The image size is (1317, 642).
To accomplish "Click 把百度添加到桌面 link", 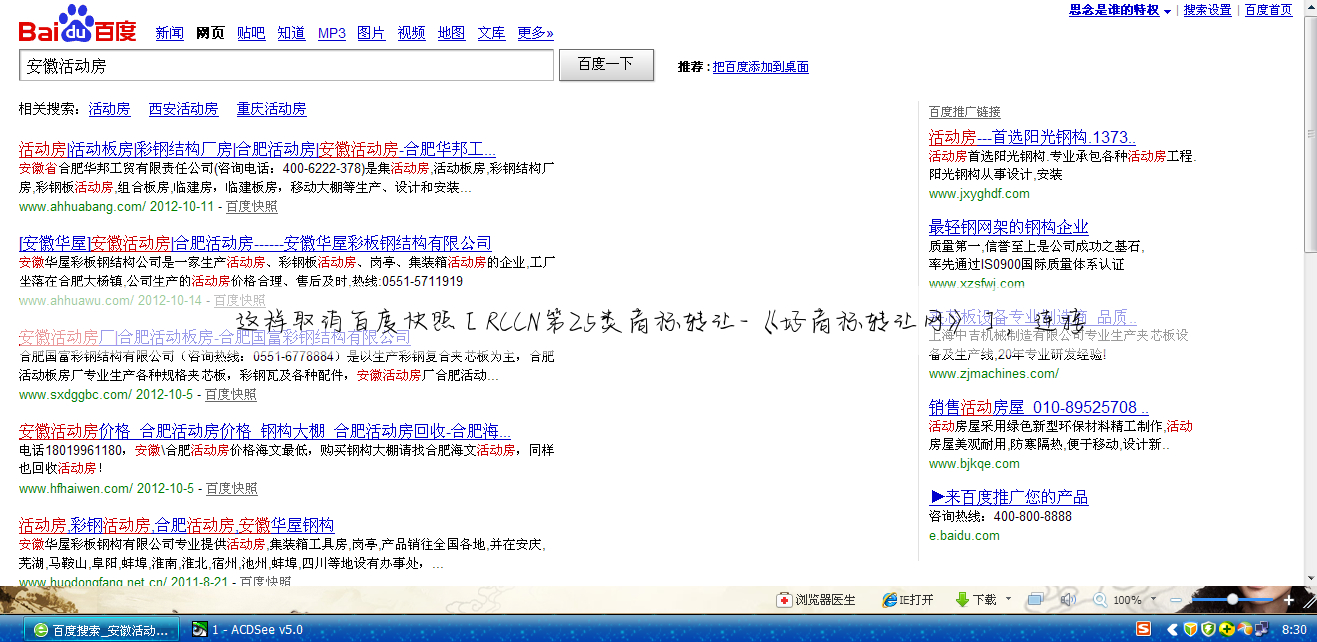I will click(761, 67).
